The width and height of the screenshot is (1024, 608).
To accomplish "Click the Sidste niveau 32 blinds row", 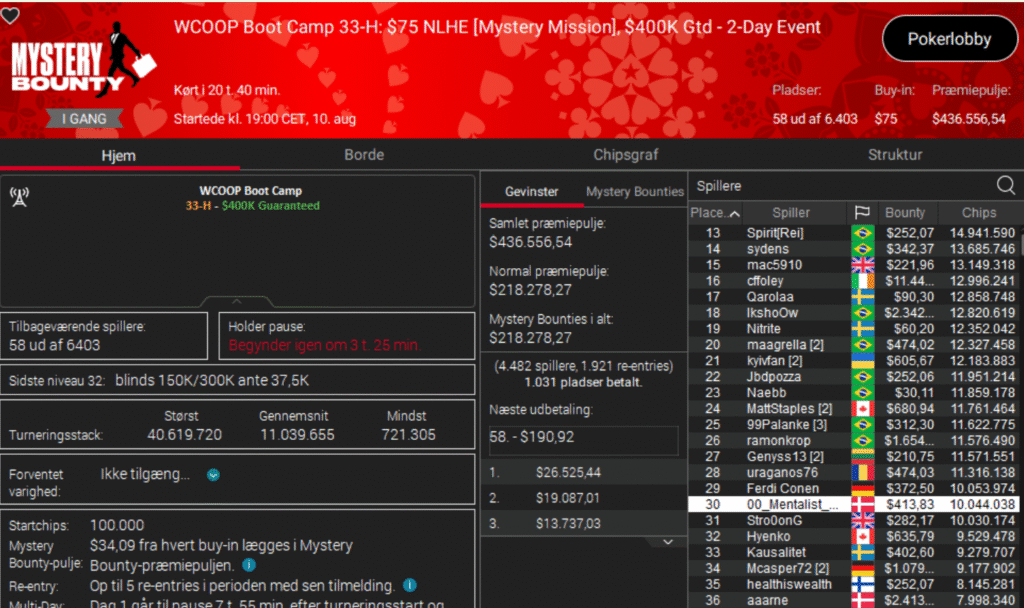I will (x=238, y=380).
